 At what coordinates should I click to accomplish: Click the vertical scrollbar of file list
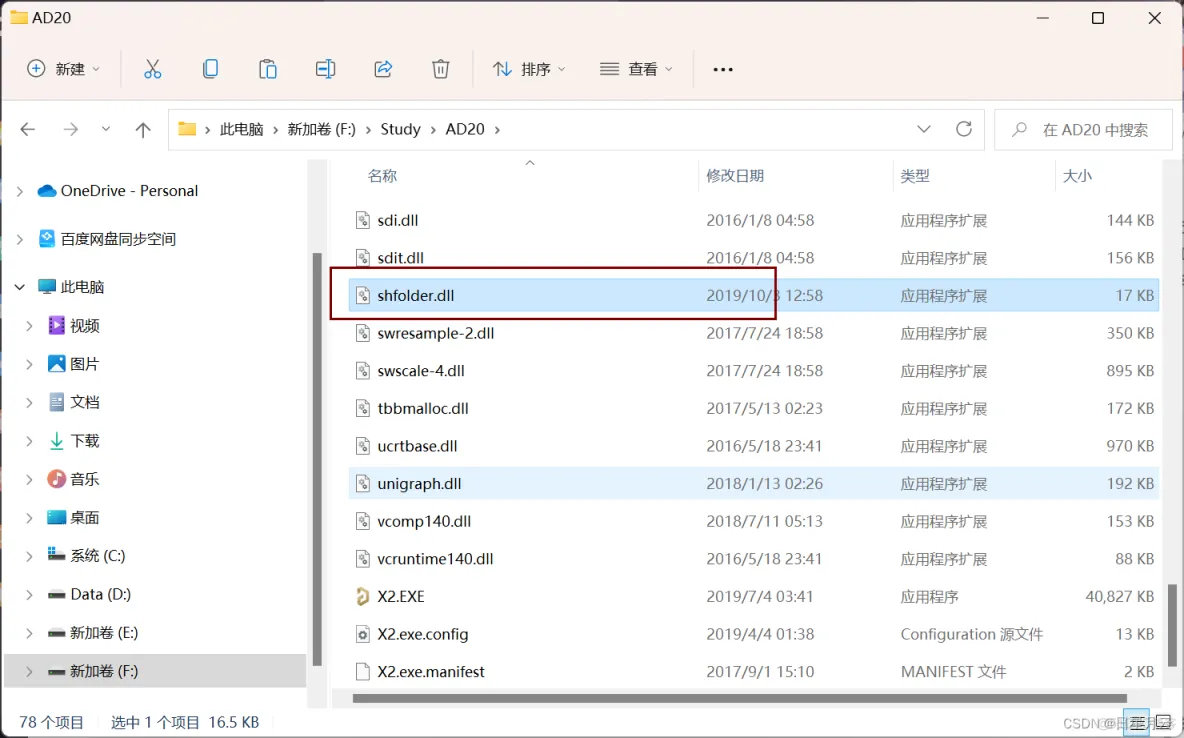[x=1173, y=624]
